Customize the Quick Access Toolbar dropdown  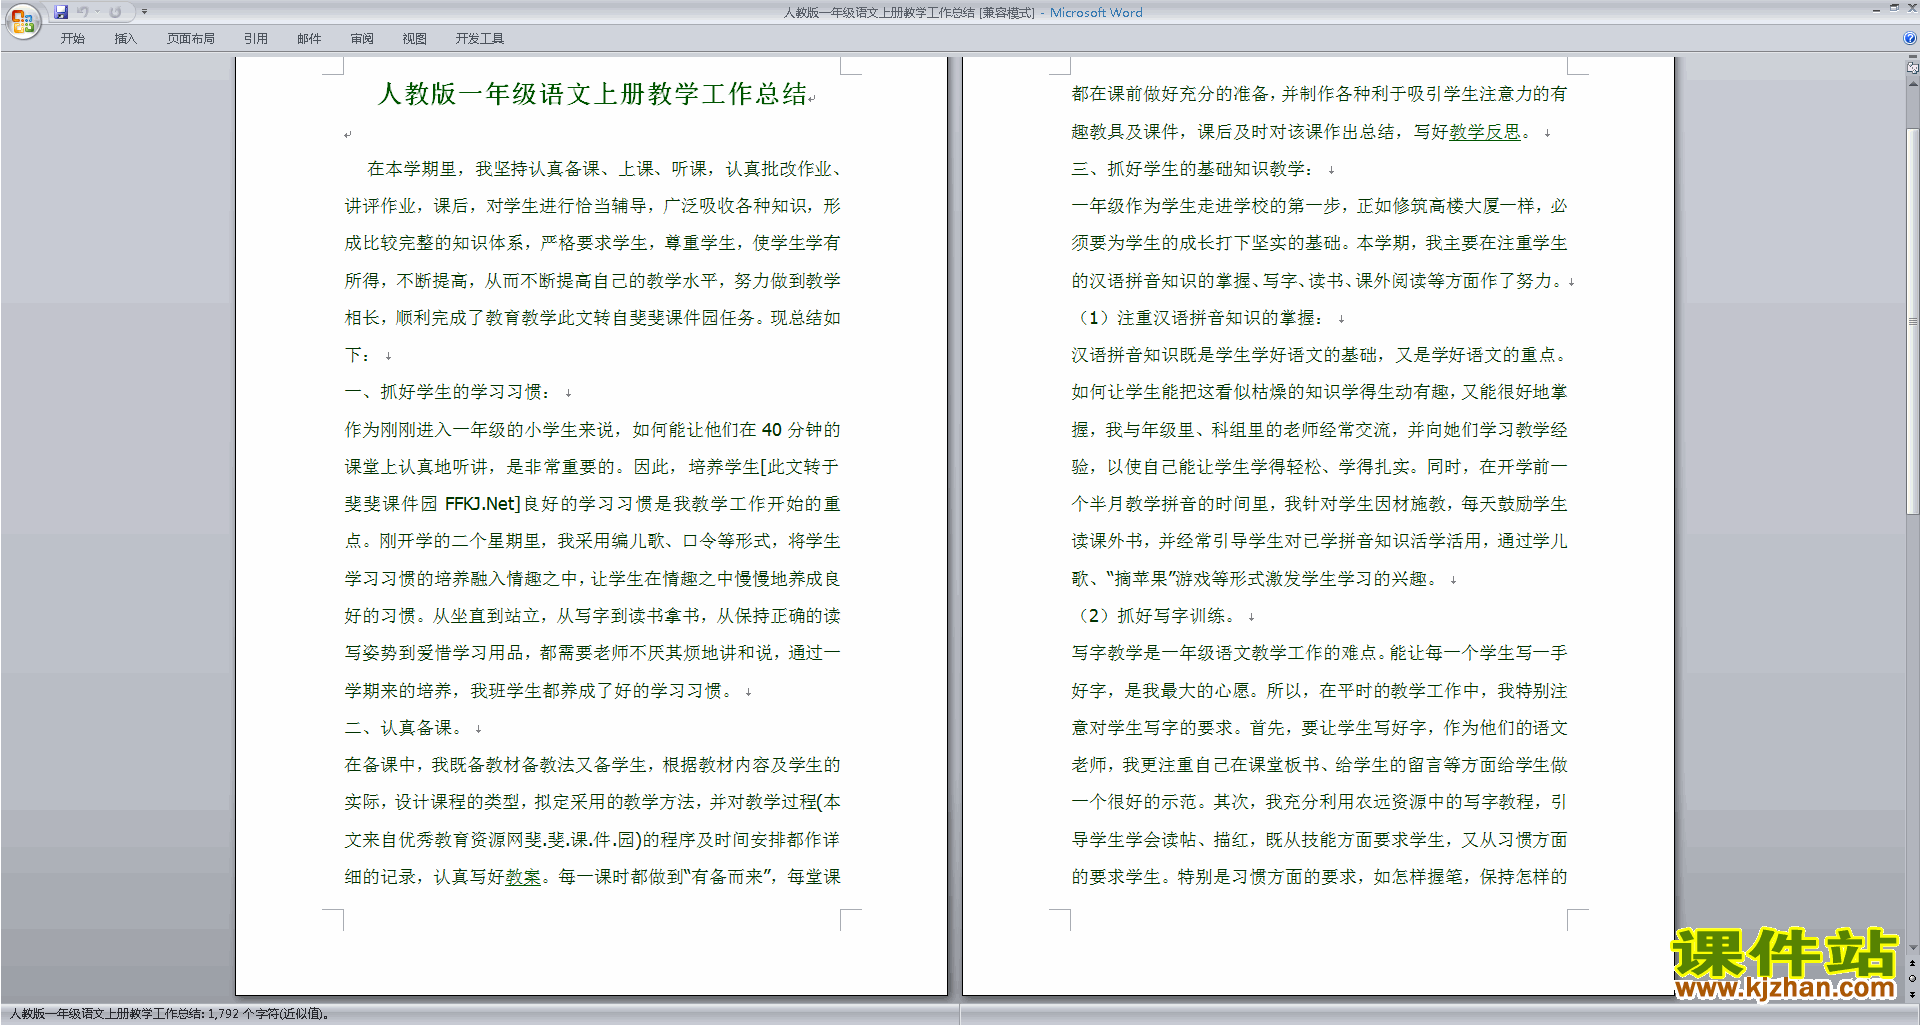tap(144, 12)
